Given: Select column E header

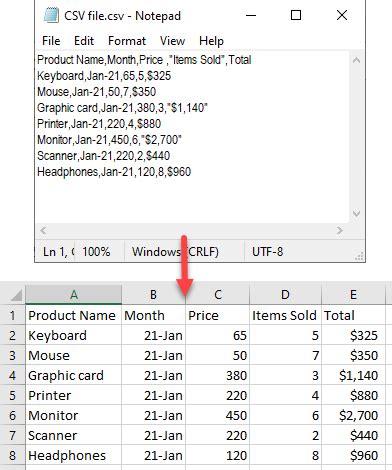Looking at the screenshot, I should tap(353, 295).
